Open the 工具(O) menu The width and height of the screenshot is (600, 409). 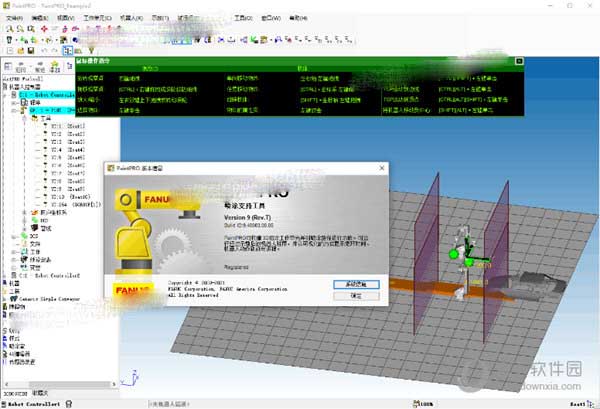click(x=243, y=18)
